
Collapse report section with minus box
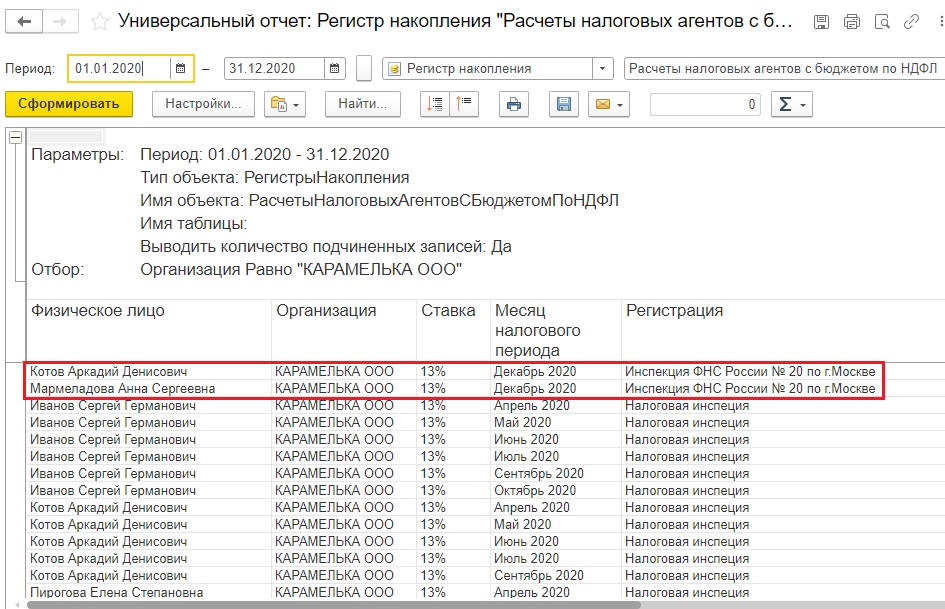pos(16,137)
